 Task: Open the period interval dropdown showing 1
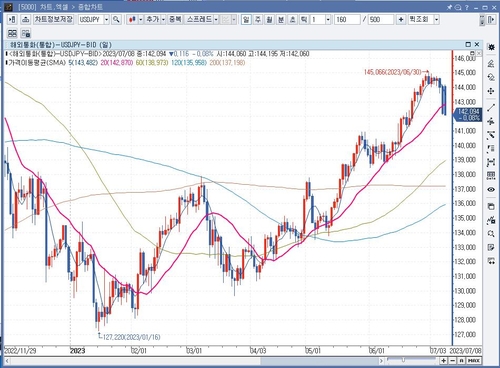pos(328,20)
